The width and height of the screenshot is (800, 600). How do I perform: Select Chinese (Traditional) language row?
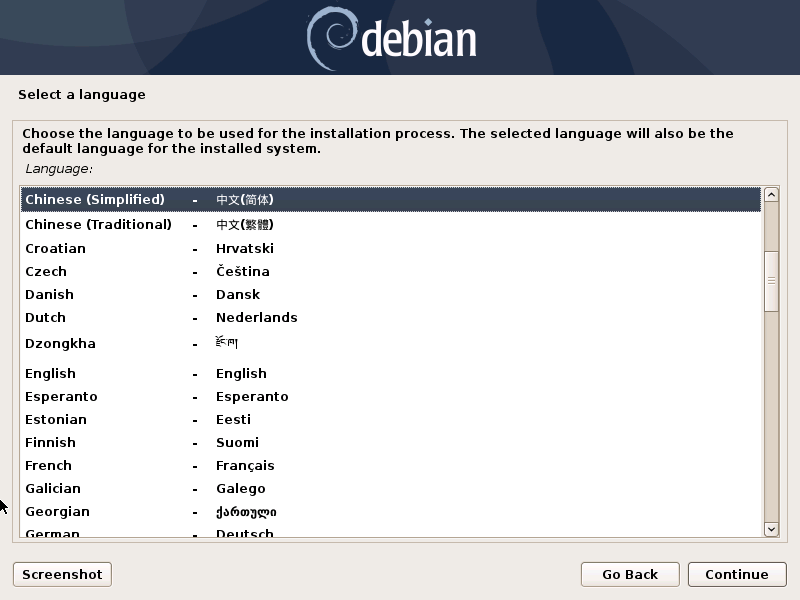click(391, 224)
